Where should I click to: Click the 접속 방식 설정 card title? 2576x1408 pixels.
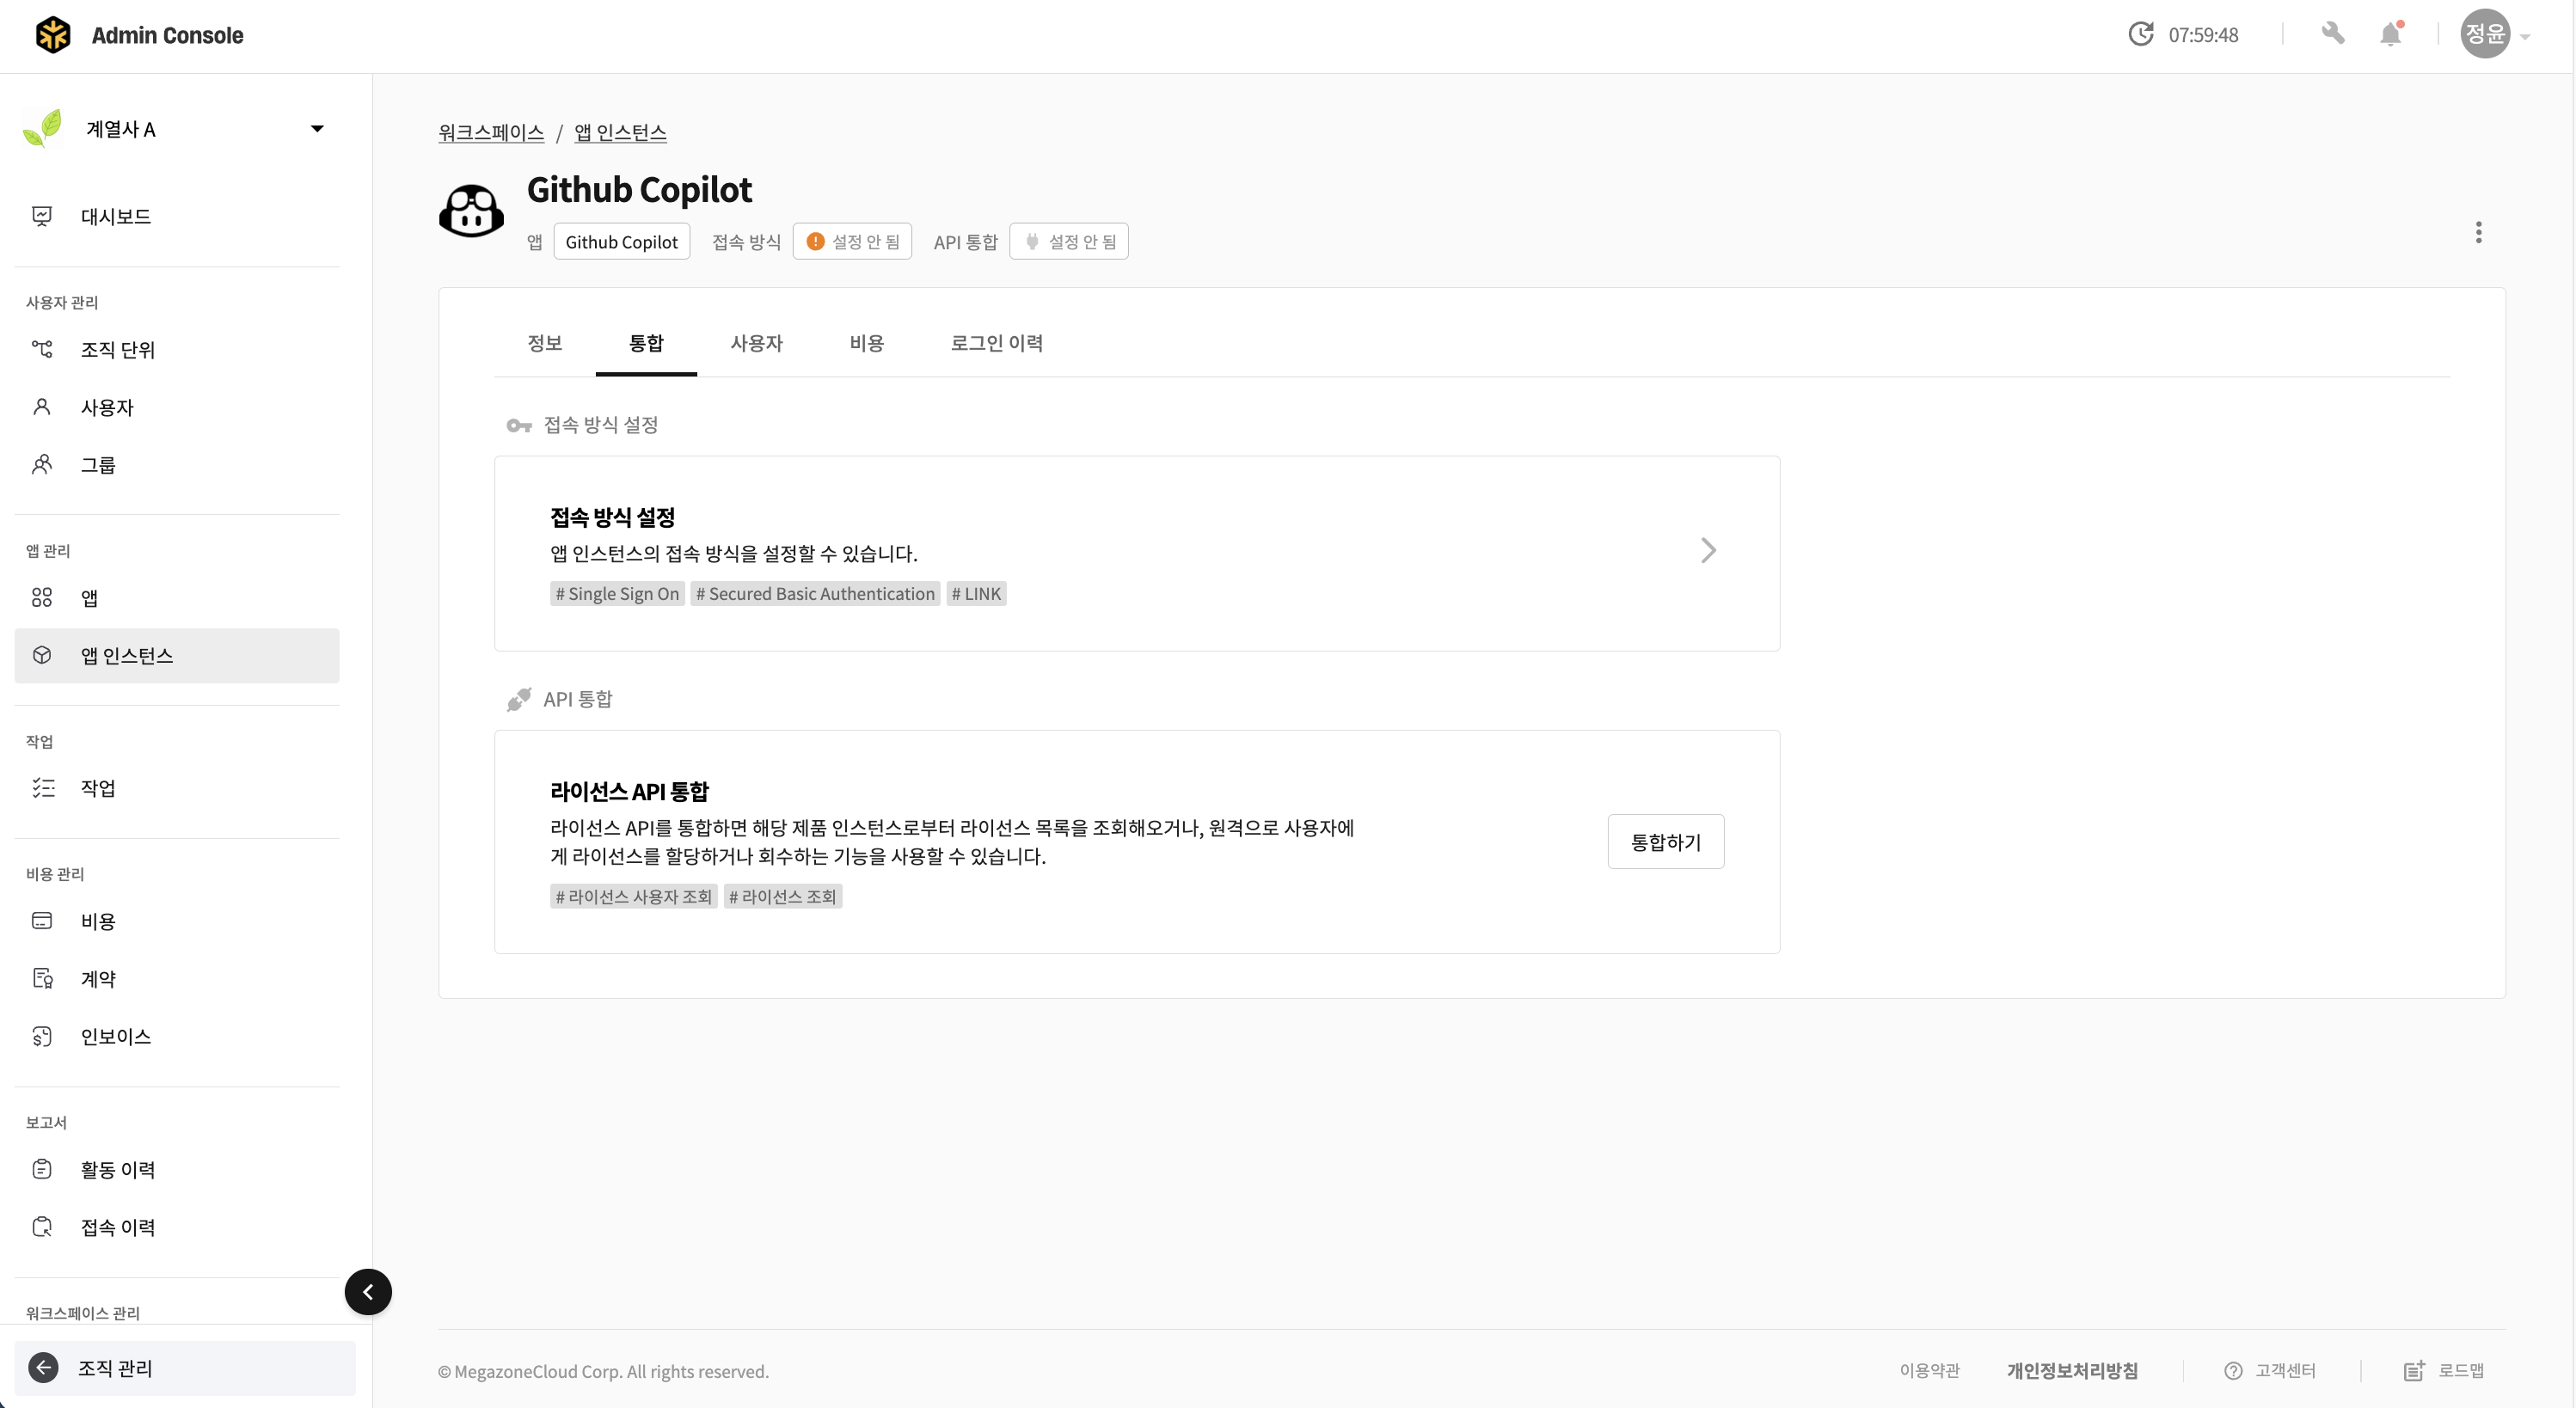coord(612,517)
